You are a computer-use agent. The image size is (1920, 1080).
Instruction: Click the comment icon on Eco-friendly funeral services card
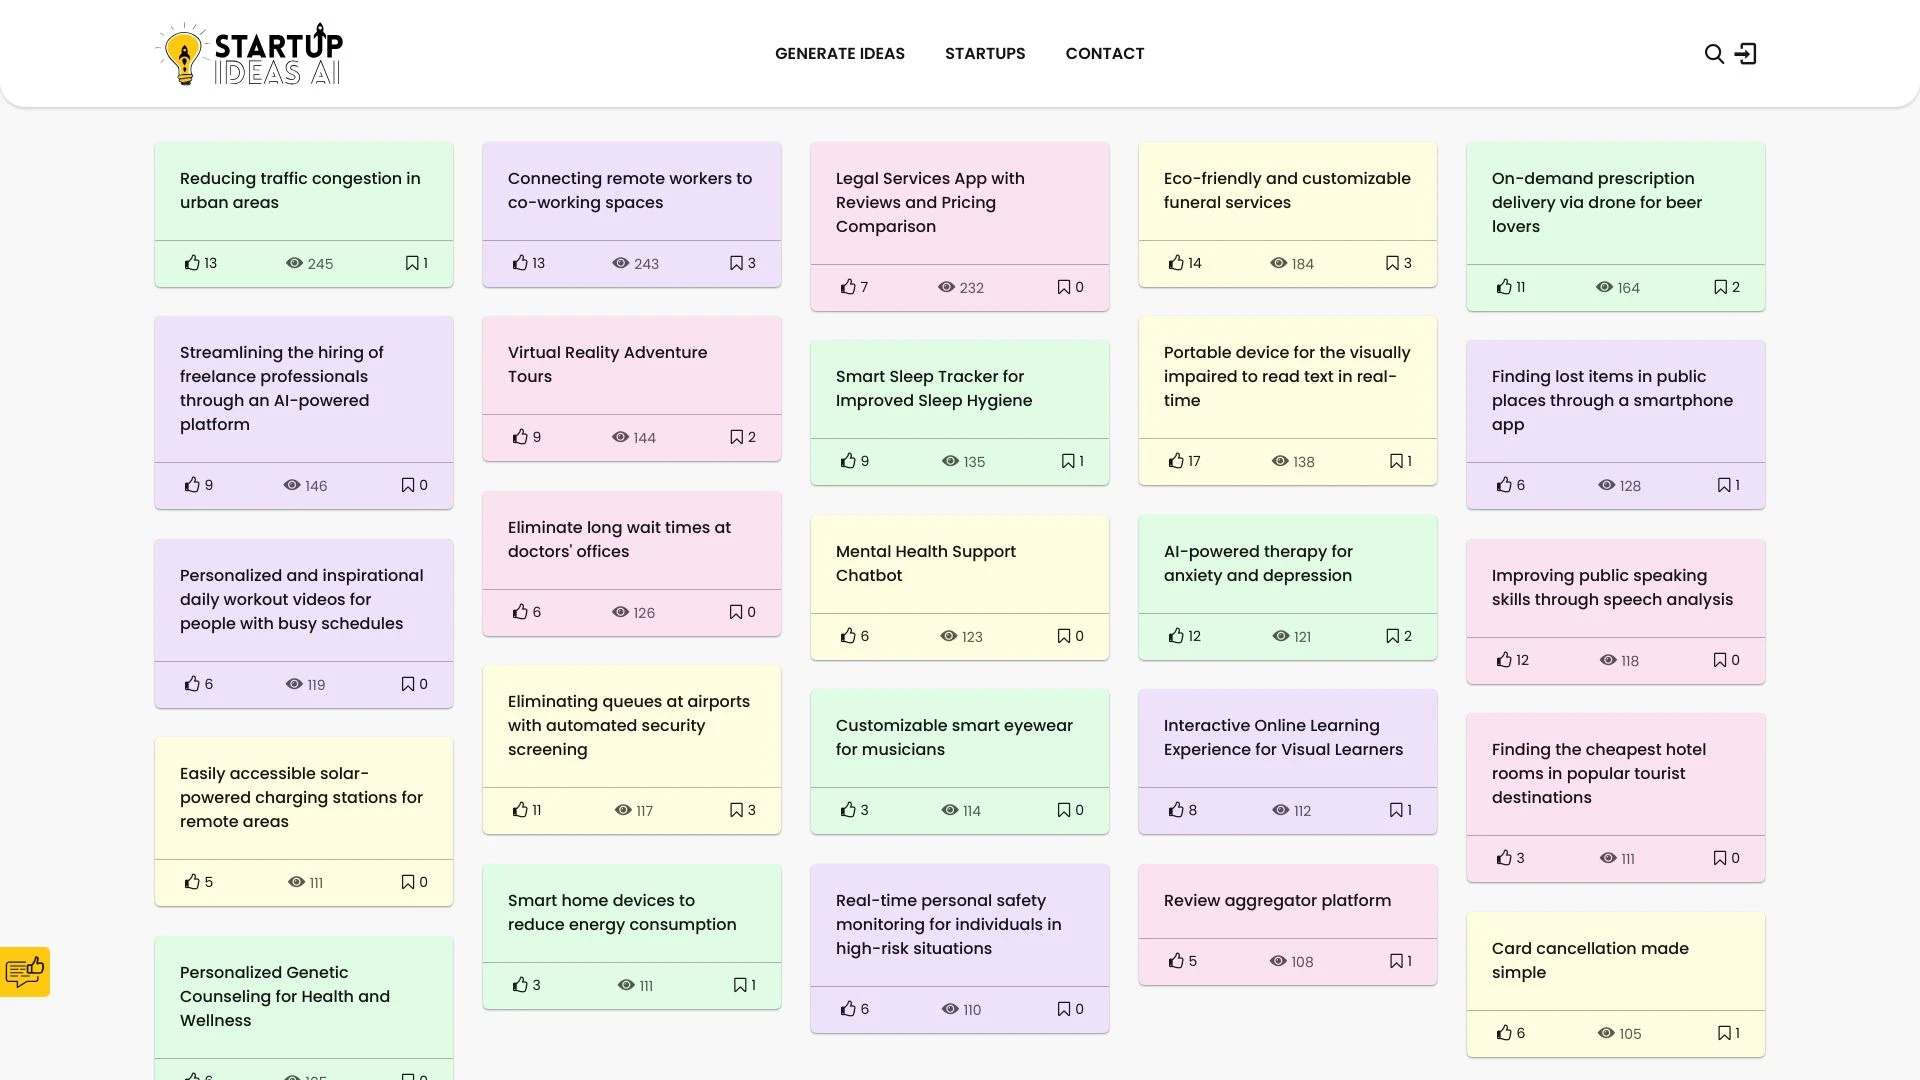click(1393, 262)
